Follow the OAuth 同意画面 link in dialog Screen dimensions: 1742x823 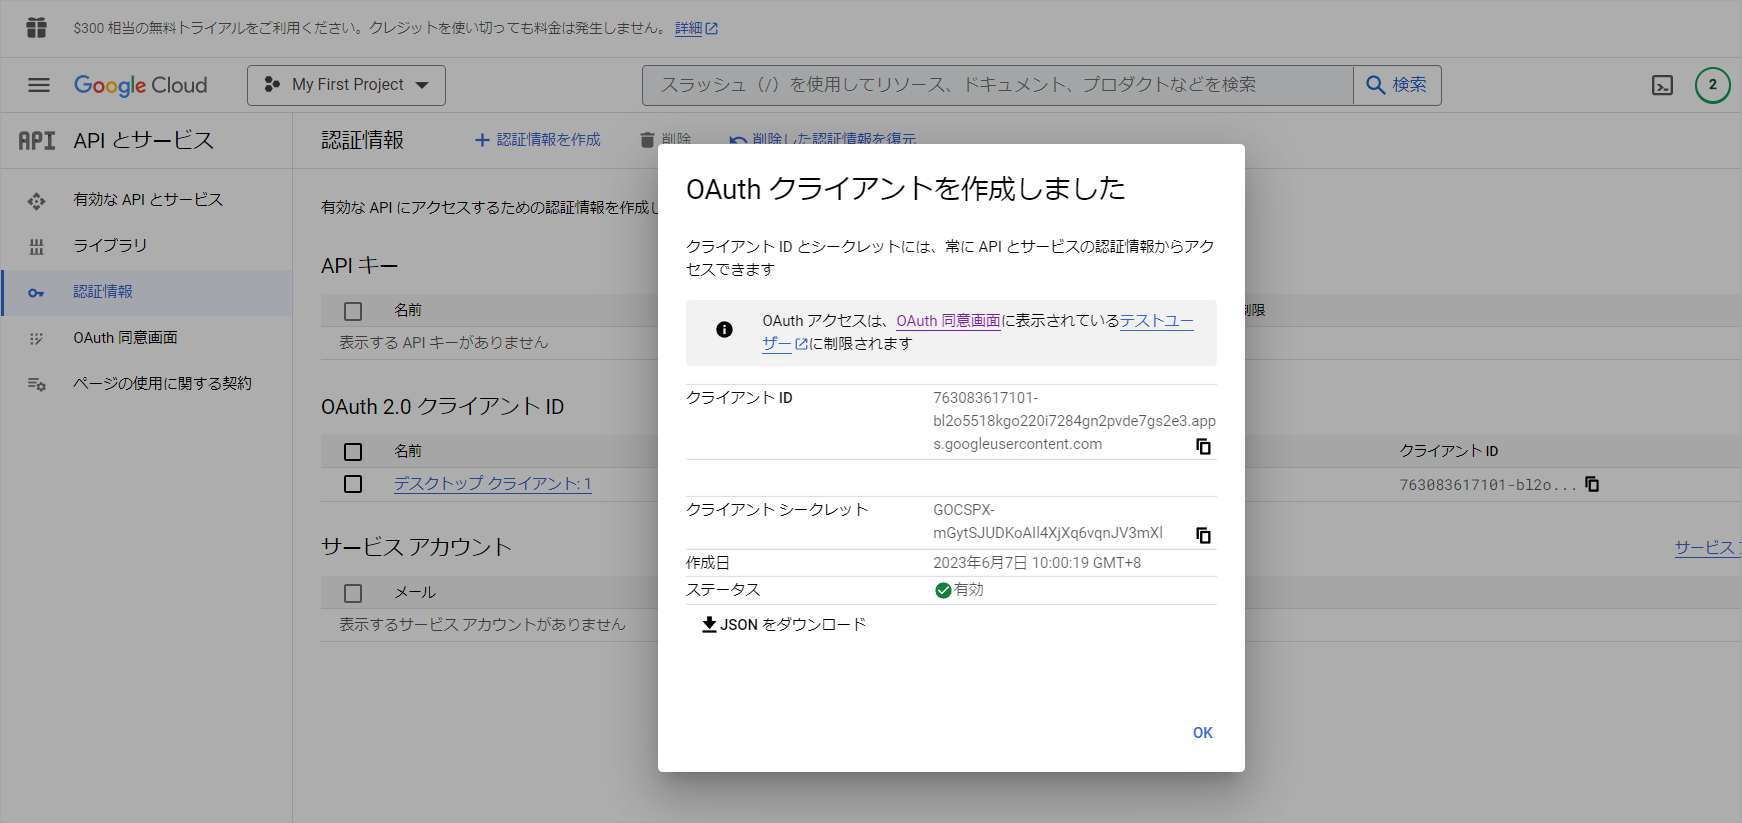pos(948,321)
